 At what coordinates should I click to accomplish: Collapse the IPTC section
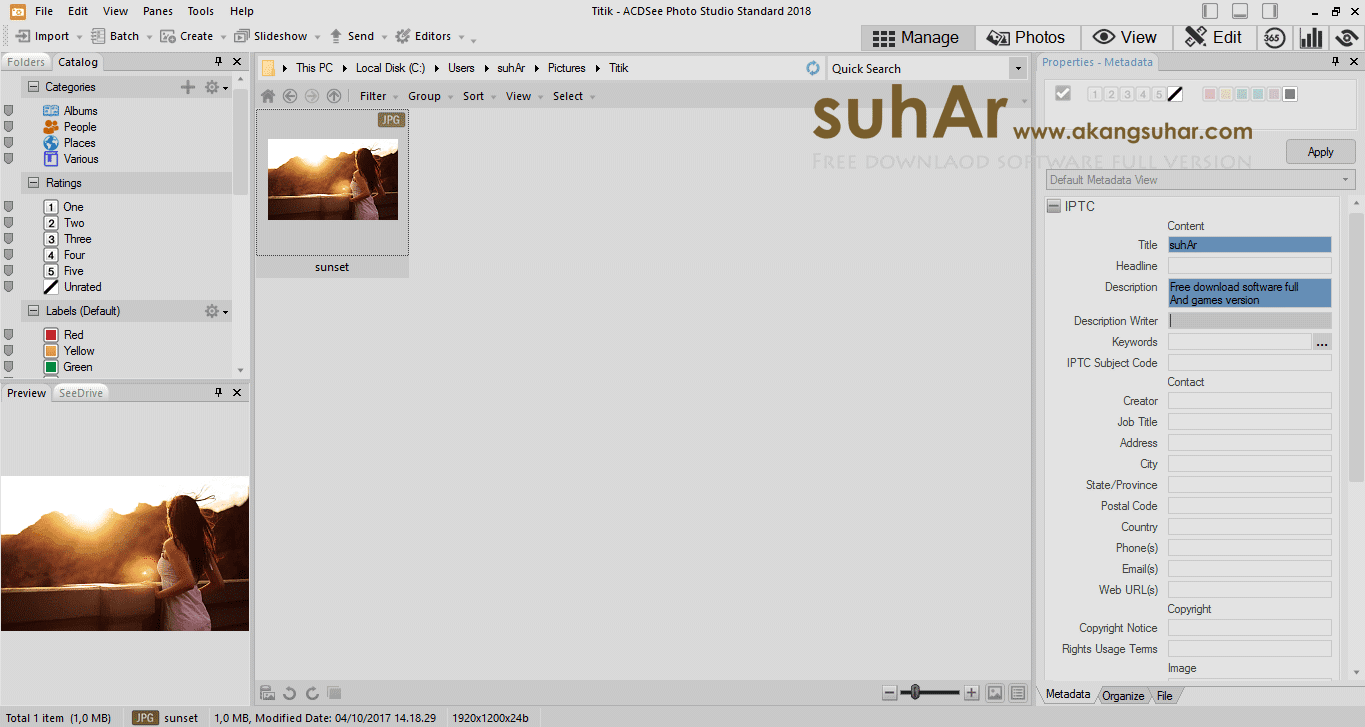point(1053,206)
